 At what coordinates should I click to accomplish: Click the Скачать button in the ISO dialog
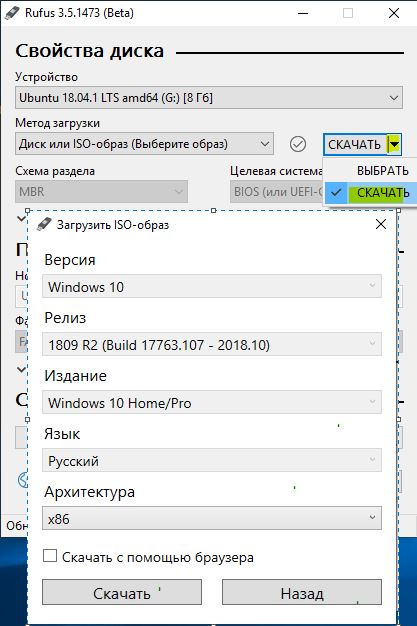[x=122, y=592]
